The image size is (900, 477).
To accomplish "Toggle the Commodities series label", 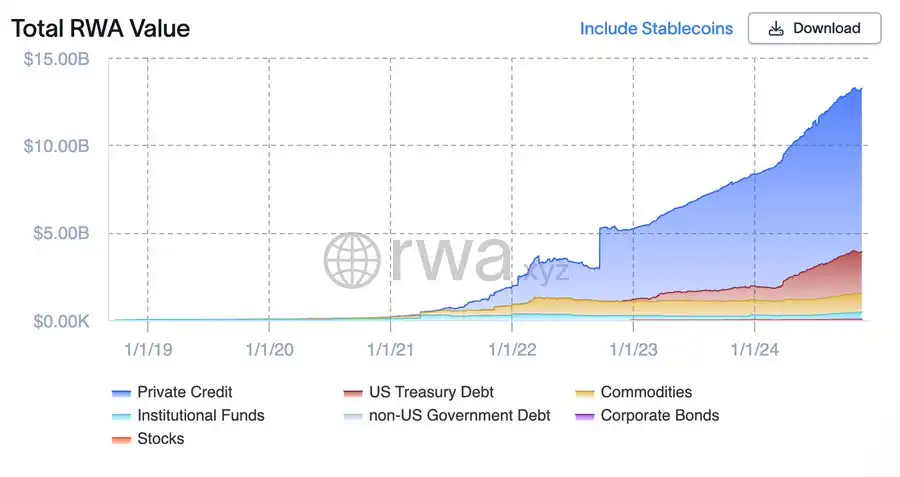I will (x=646, y=392).
